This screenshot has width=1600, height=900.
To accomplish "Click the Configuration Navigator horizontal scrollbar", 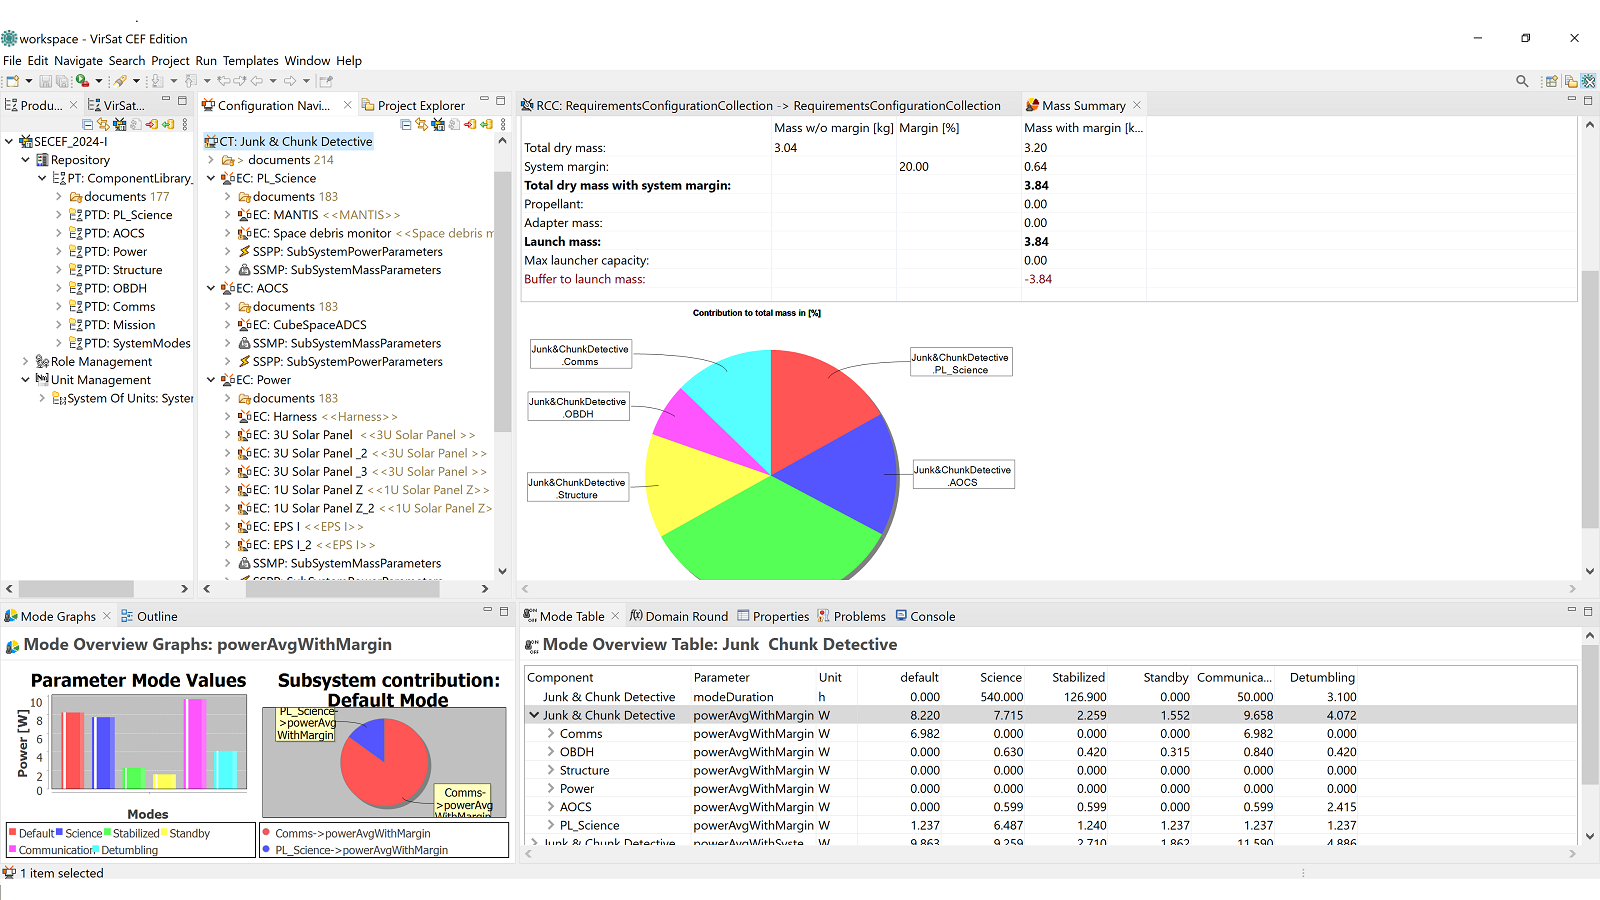I will 342,589.
